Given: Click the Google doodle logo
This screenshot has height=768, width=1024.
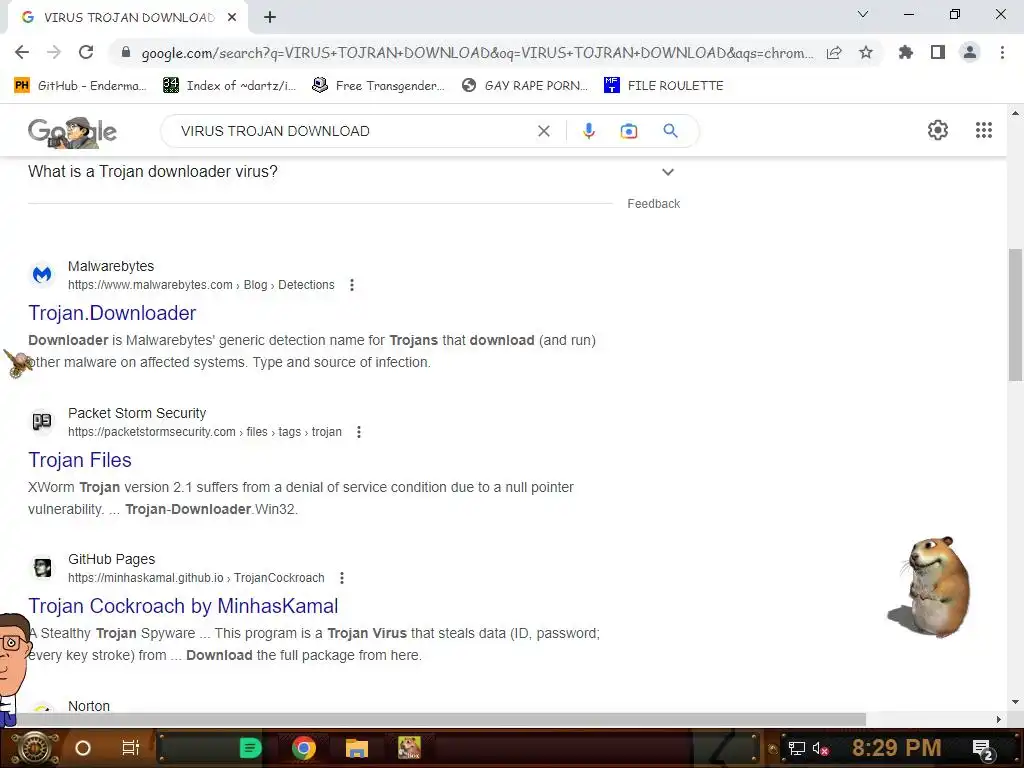Looking at the screenshot, I should 72,132.
